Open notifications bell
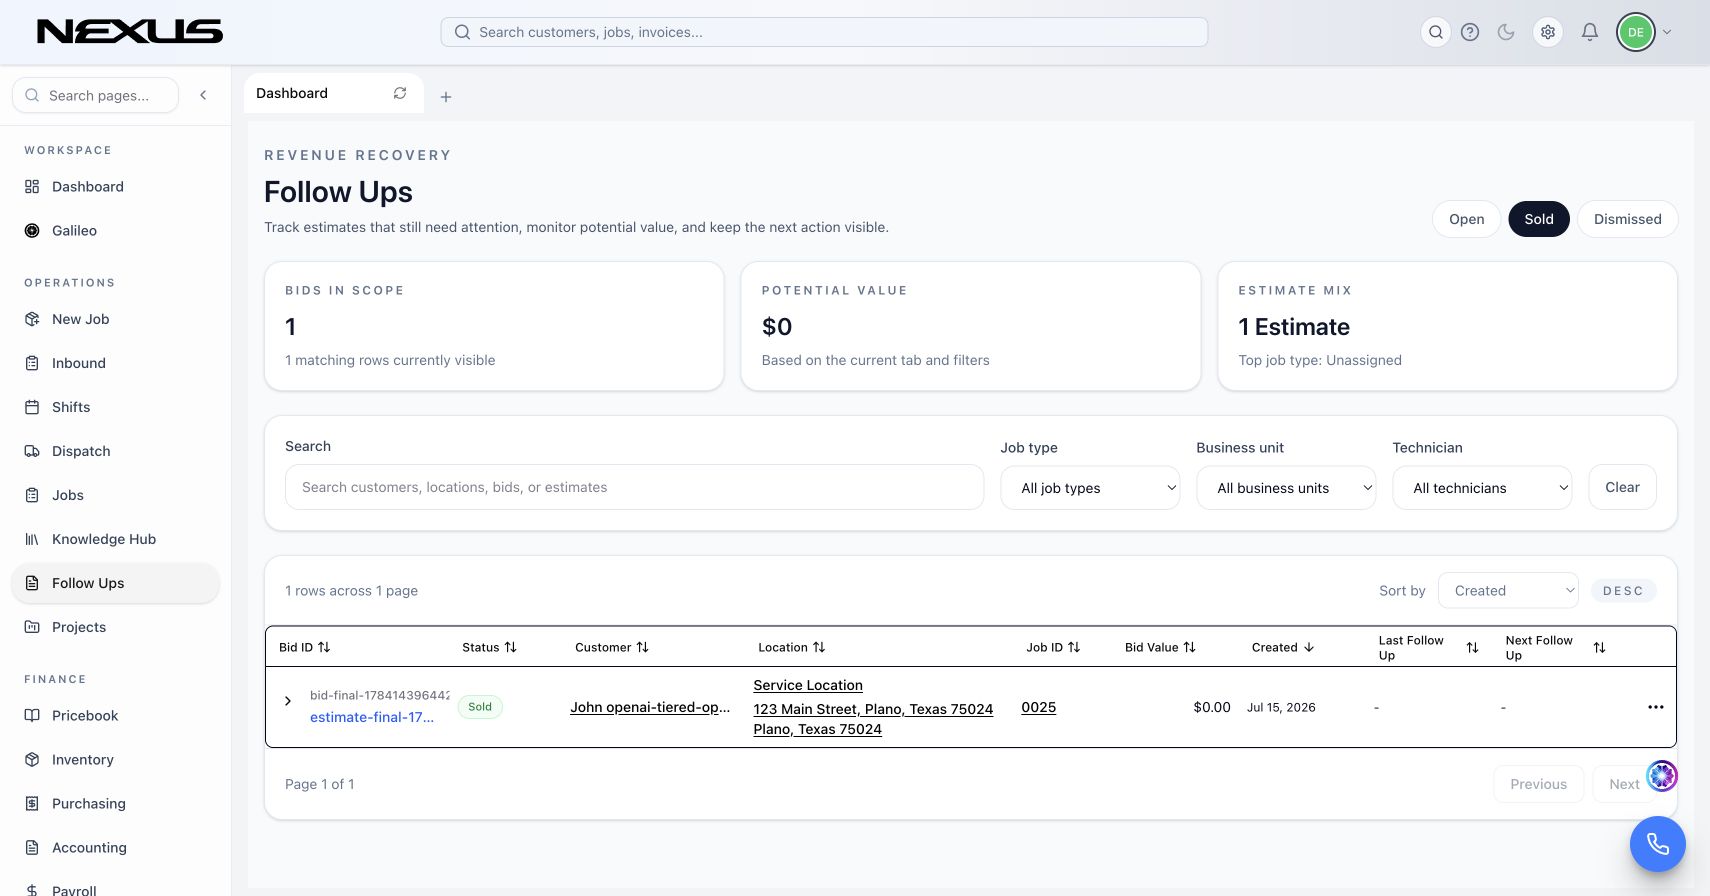1710x896 pixels. pos(1590,32)
